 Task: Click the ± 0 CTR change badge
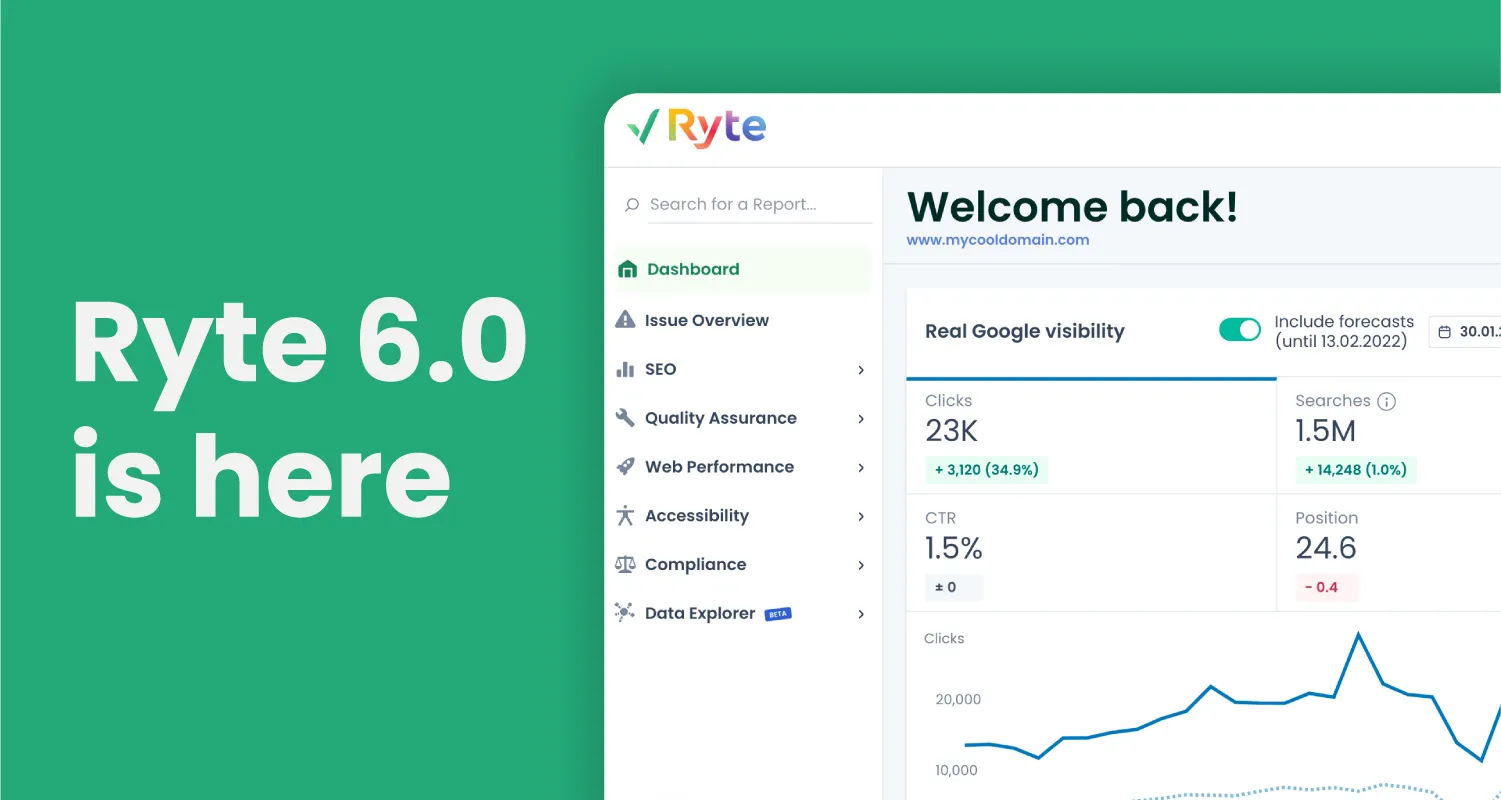(x=954, y=587)
